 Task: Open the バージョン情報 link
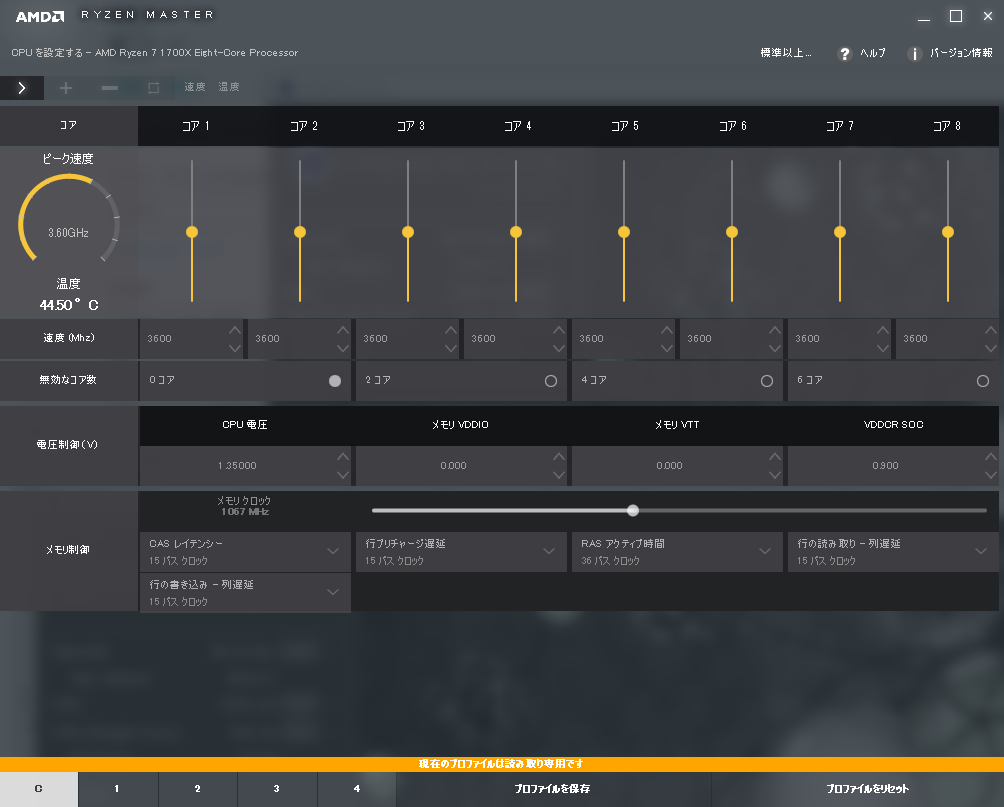pos(961,53)
